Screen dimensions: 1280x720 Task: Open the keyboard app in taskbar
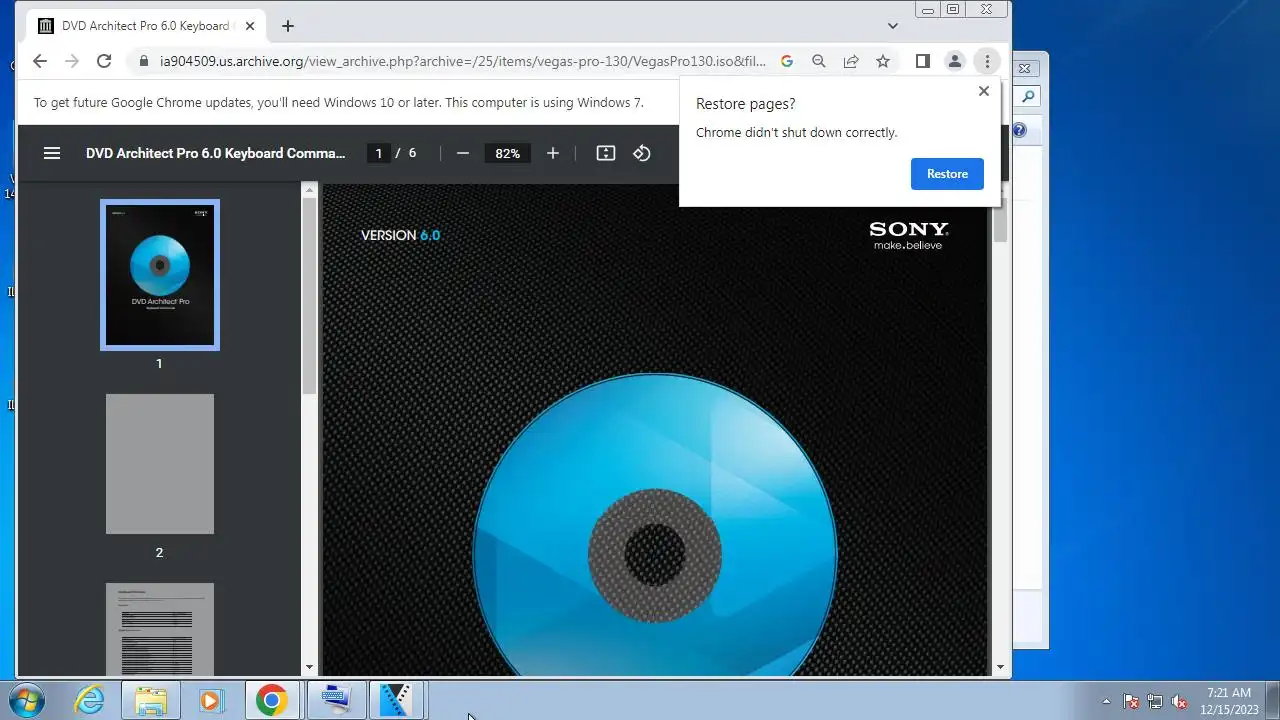(335, 700)
